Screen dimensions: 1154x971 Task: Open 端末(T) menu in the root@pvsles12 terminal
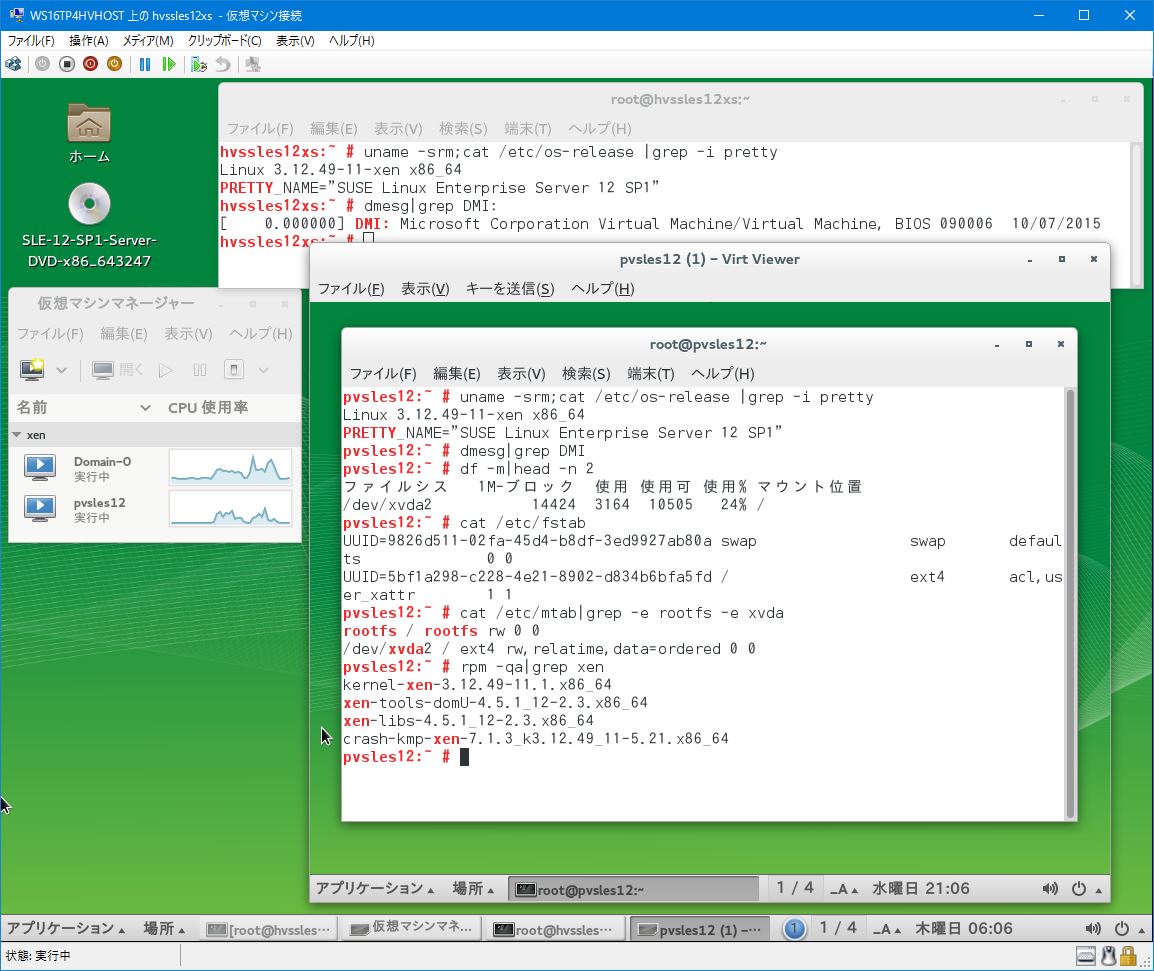tap(651, 374)
